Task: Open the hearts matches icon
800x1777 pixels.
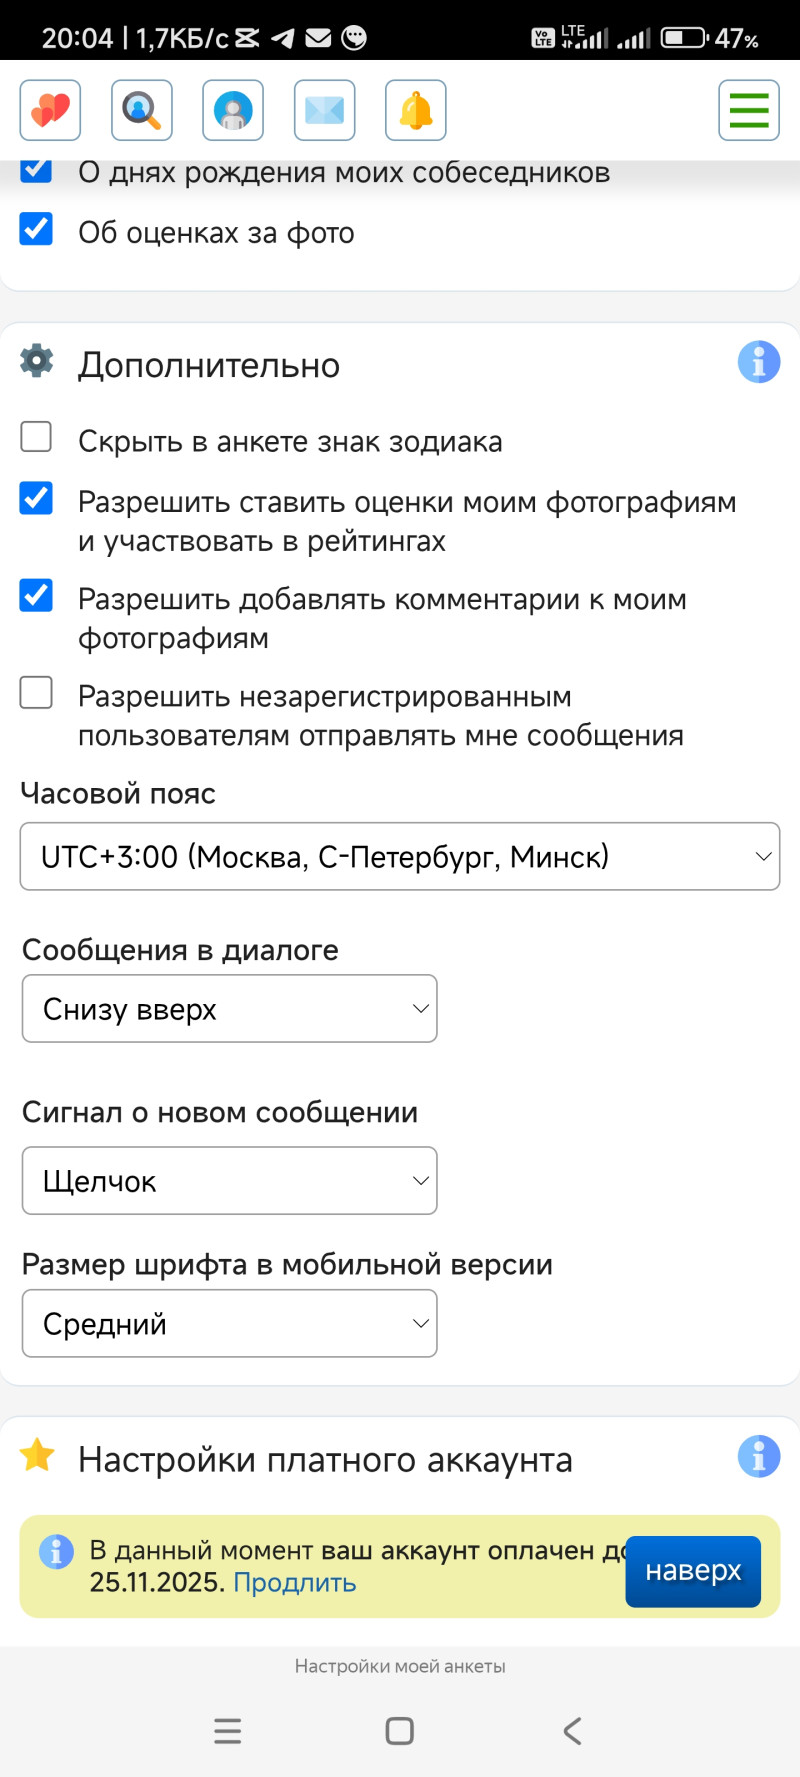Action: (50, 110)
